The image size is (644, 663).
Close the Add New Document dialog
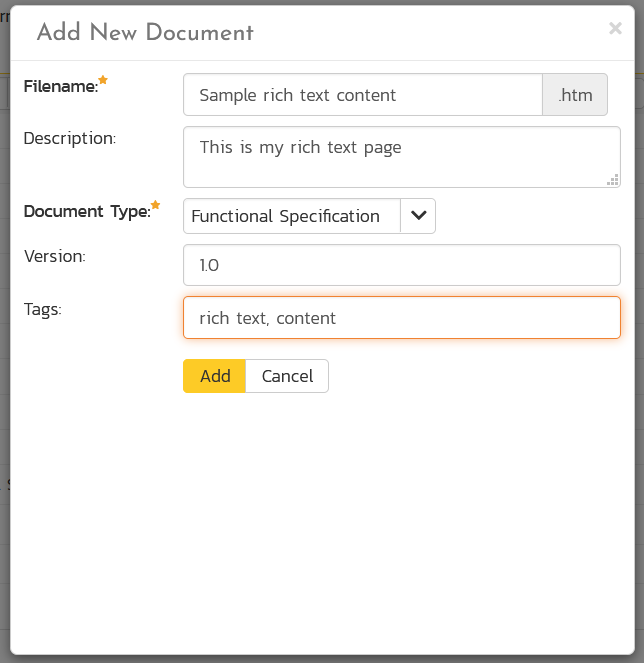coord(615,29)
